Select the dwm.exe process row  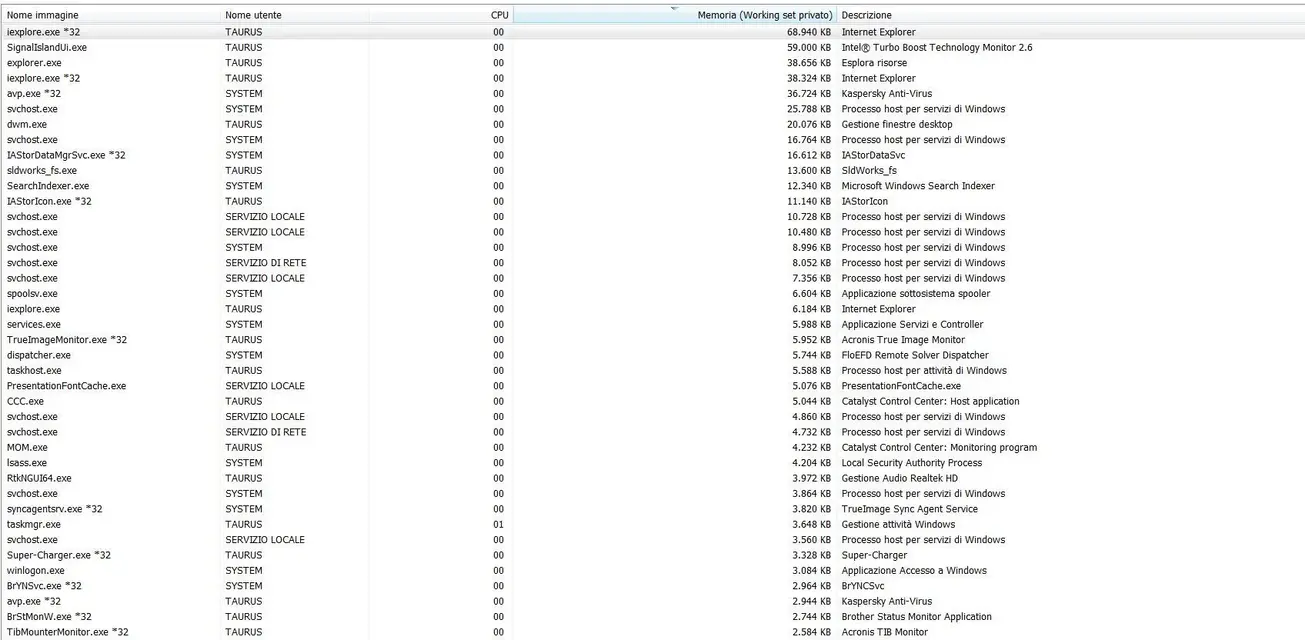27,125
